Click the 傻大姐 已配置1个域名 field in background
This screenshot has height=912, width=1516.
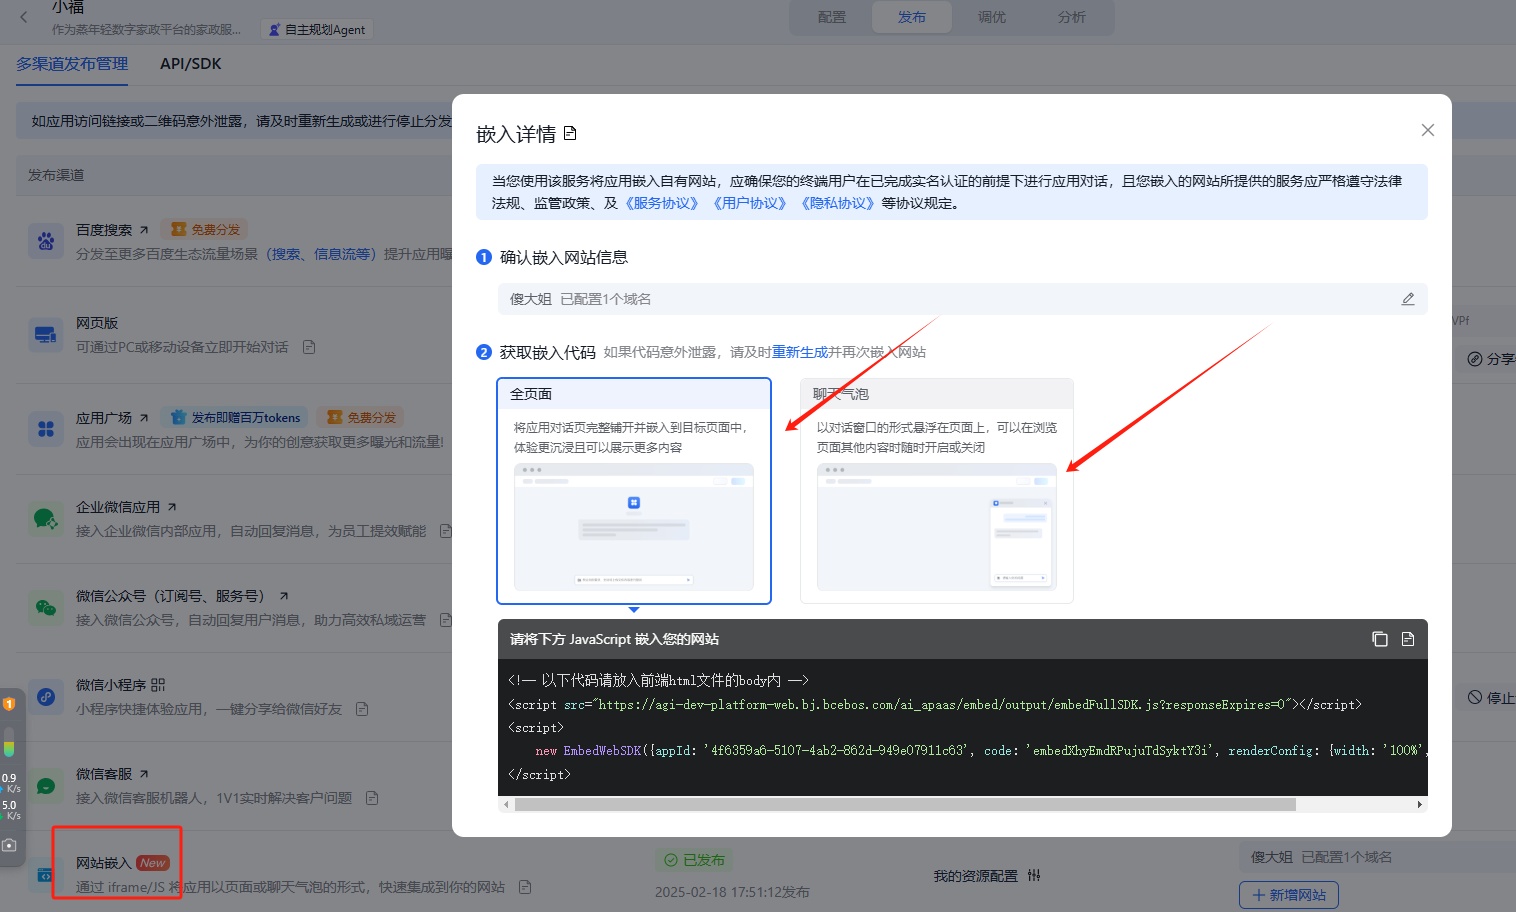pyautogui.click(x=1378, y=857)
